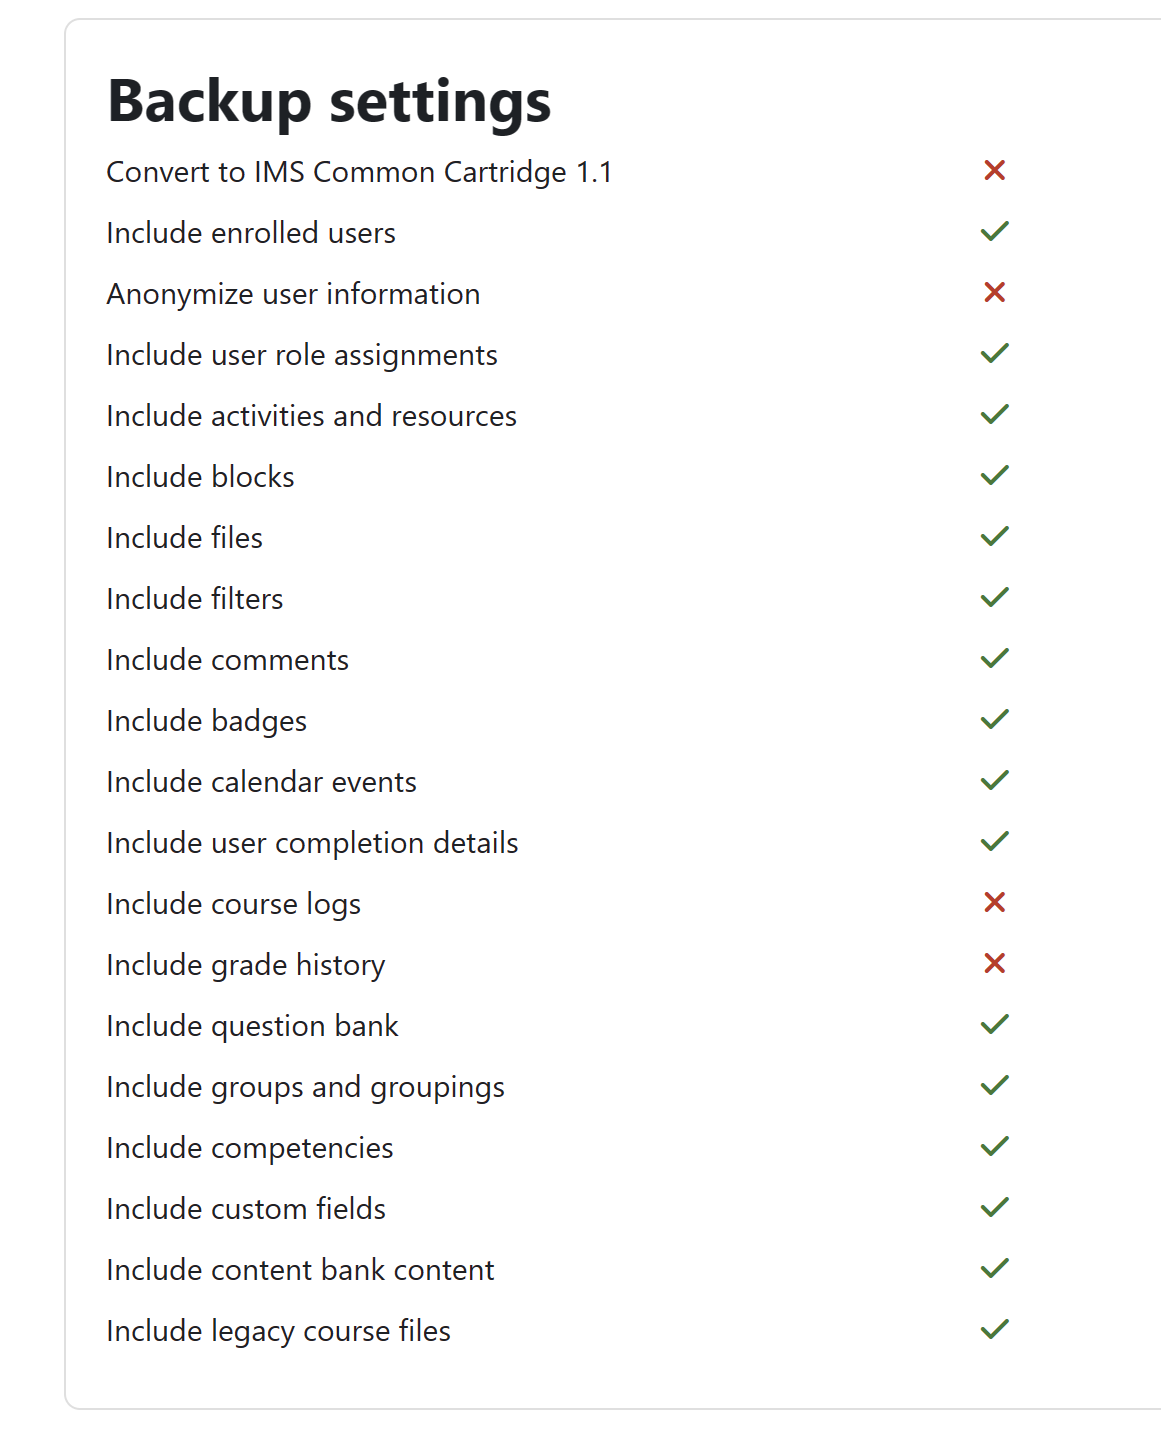Click the green check beside Include blocks
Viewport: 1161px width, 1434px height.
pos(995,475)
